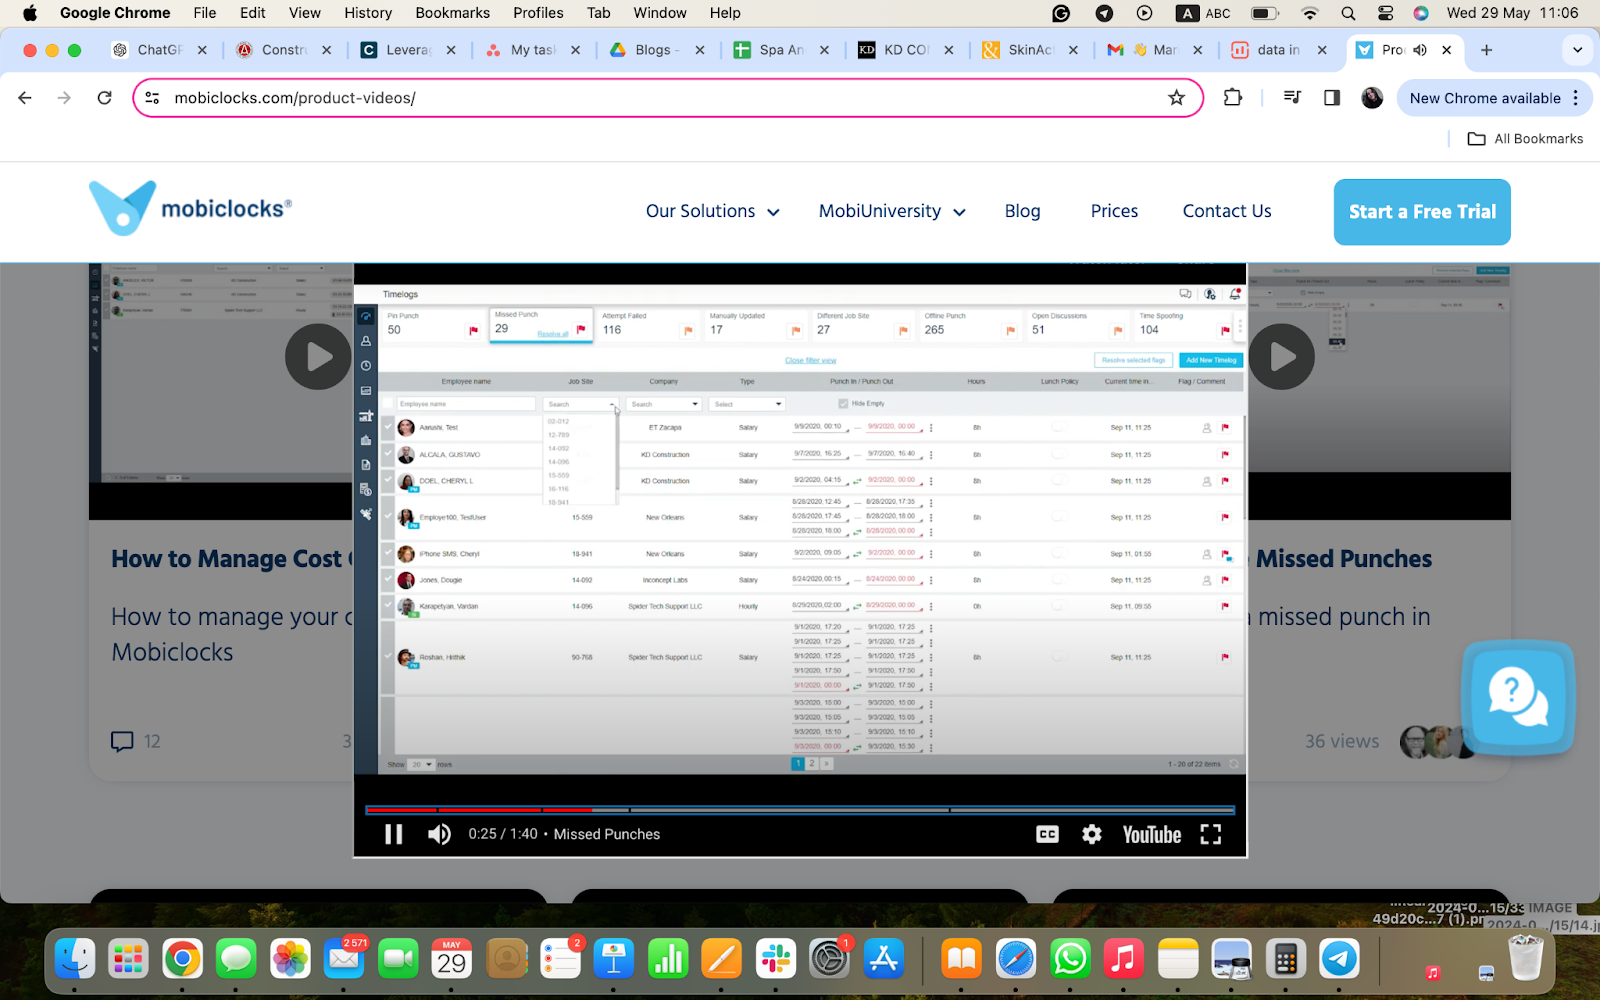Click Add New Timelog button in video

coord(1211,360)
